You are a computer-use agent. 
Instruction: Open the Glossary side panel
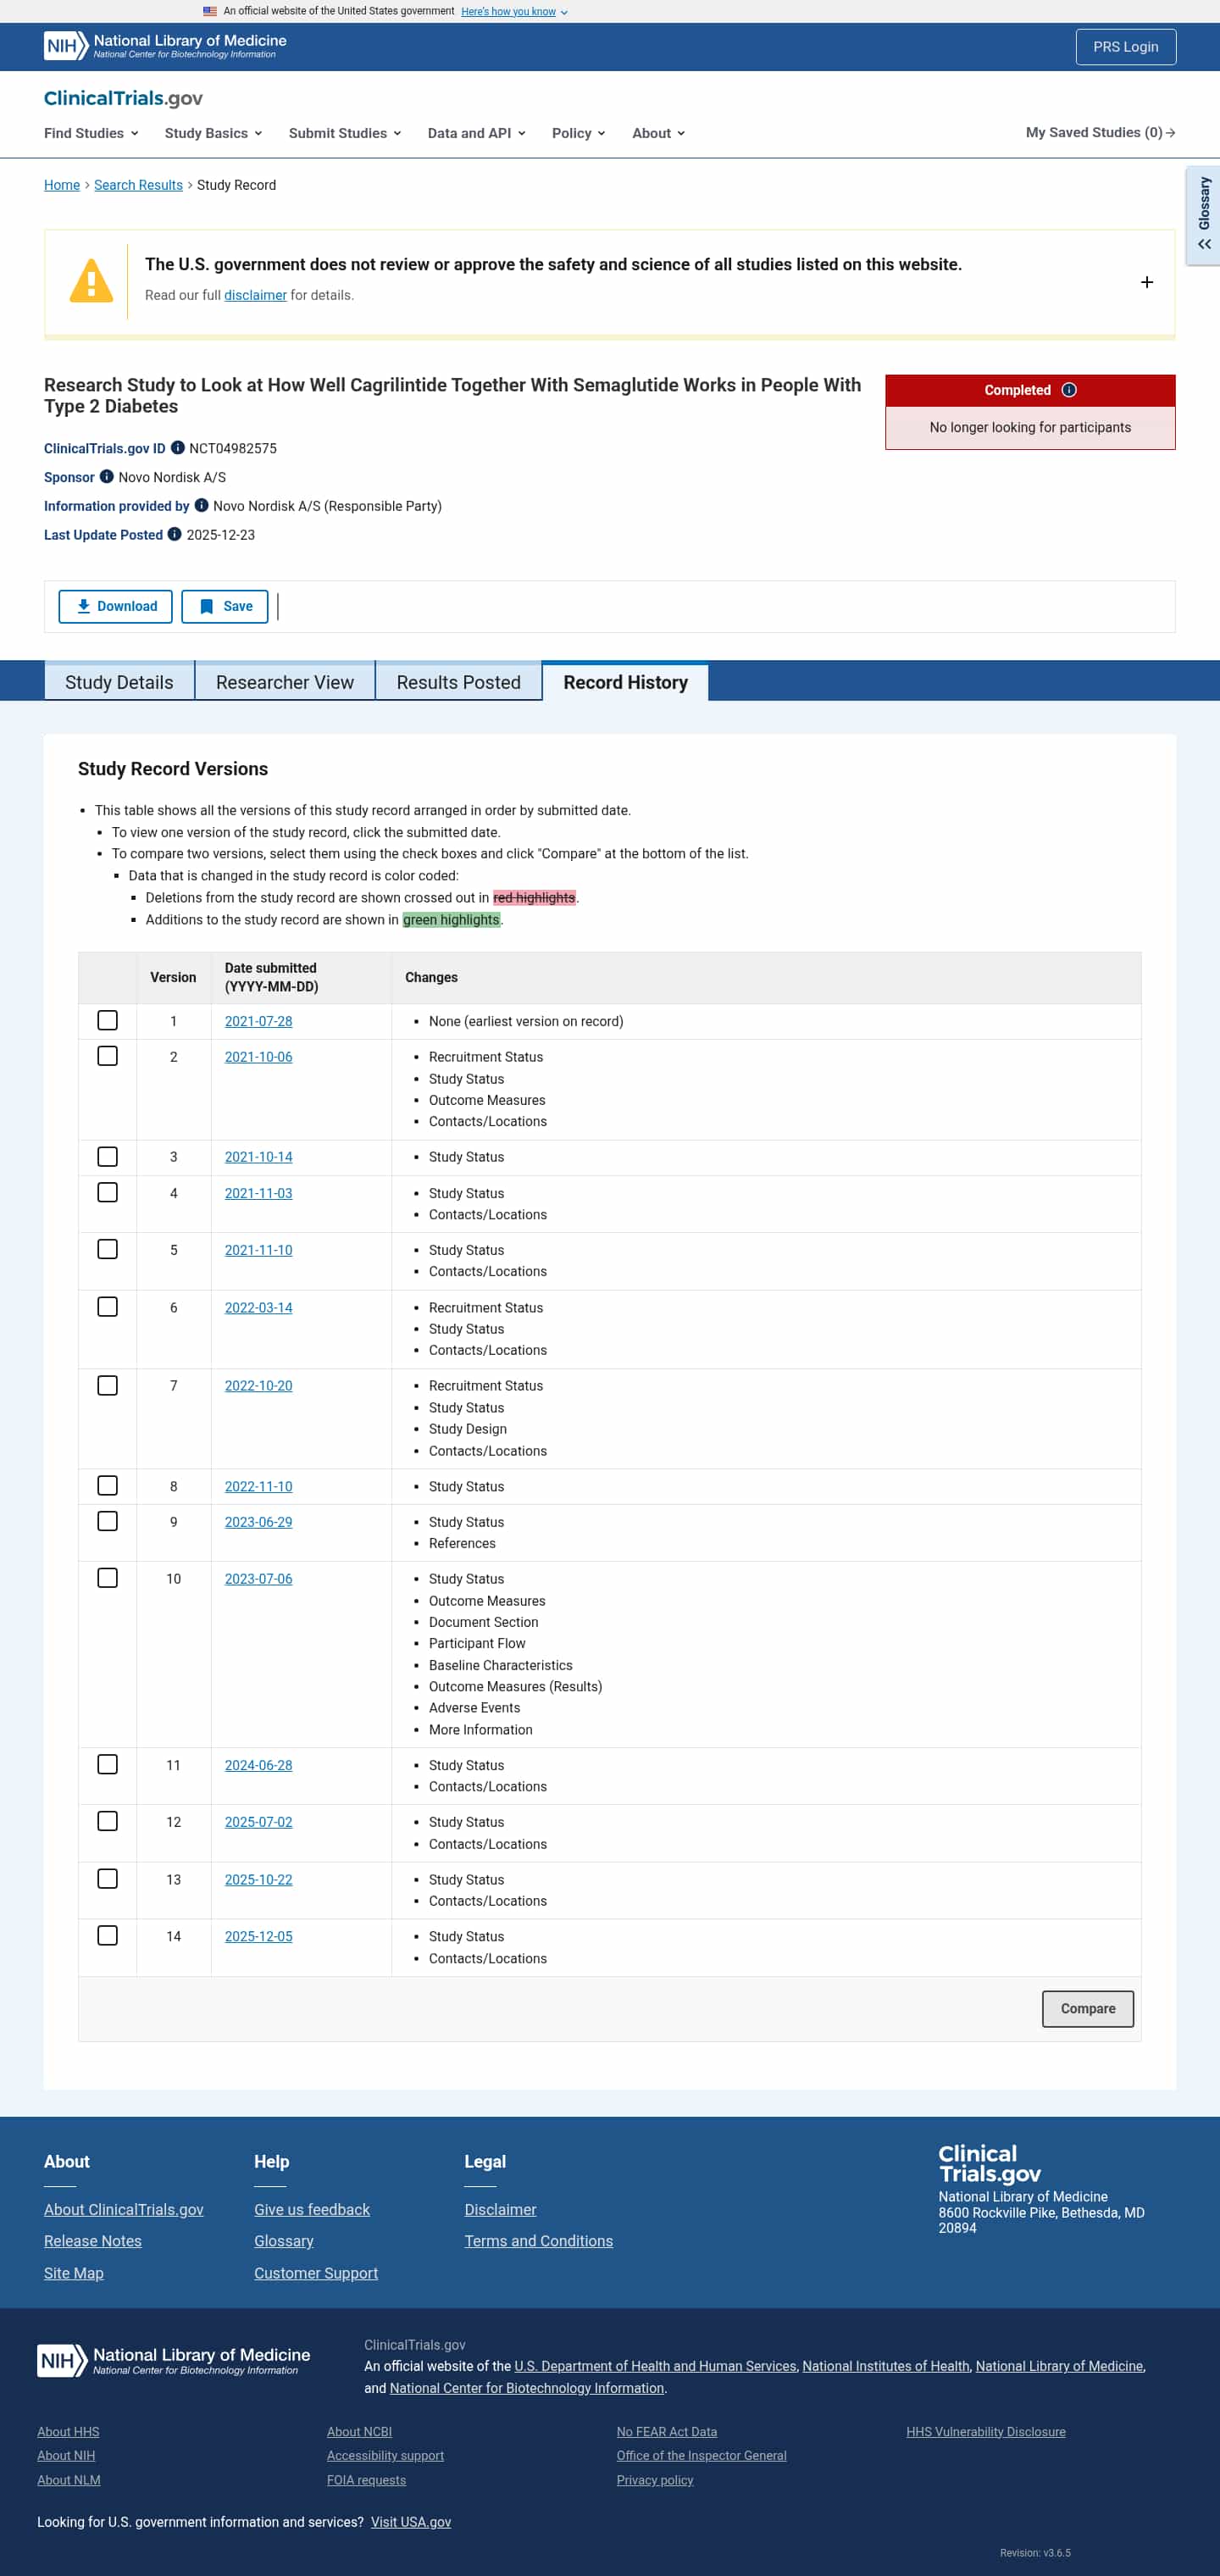tap(1204, 215)
